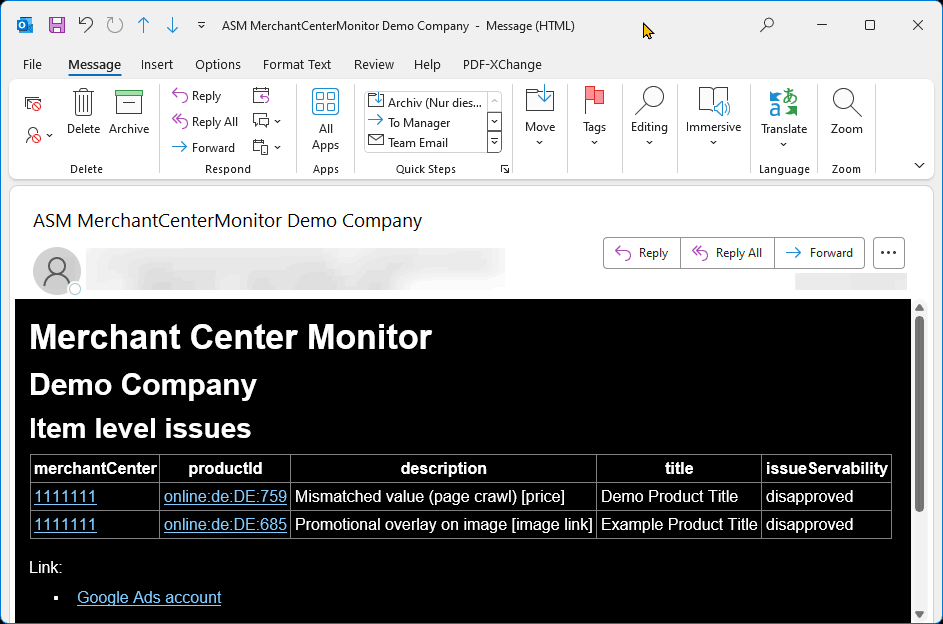Open the Google Ads account link
This screenshot has height=624, width=943.
(x=148, y=597)
